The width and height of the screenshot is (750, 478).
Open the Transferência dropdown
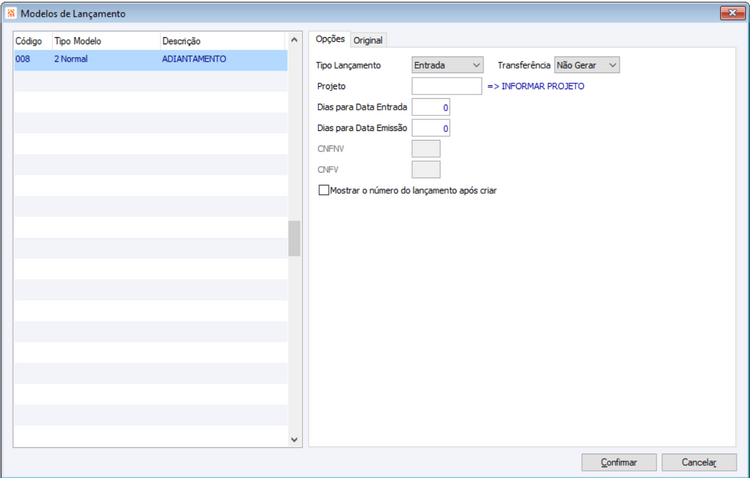tap(586, 65)
